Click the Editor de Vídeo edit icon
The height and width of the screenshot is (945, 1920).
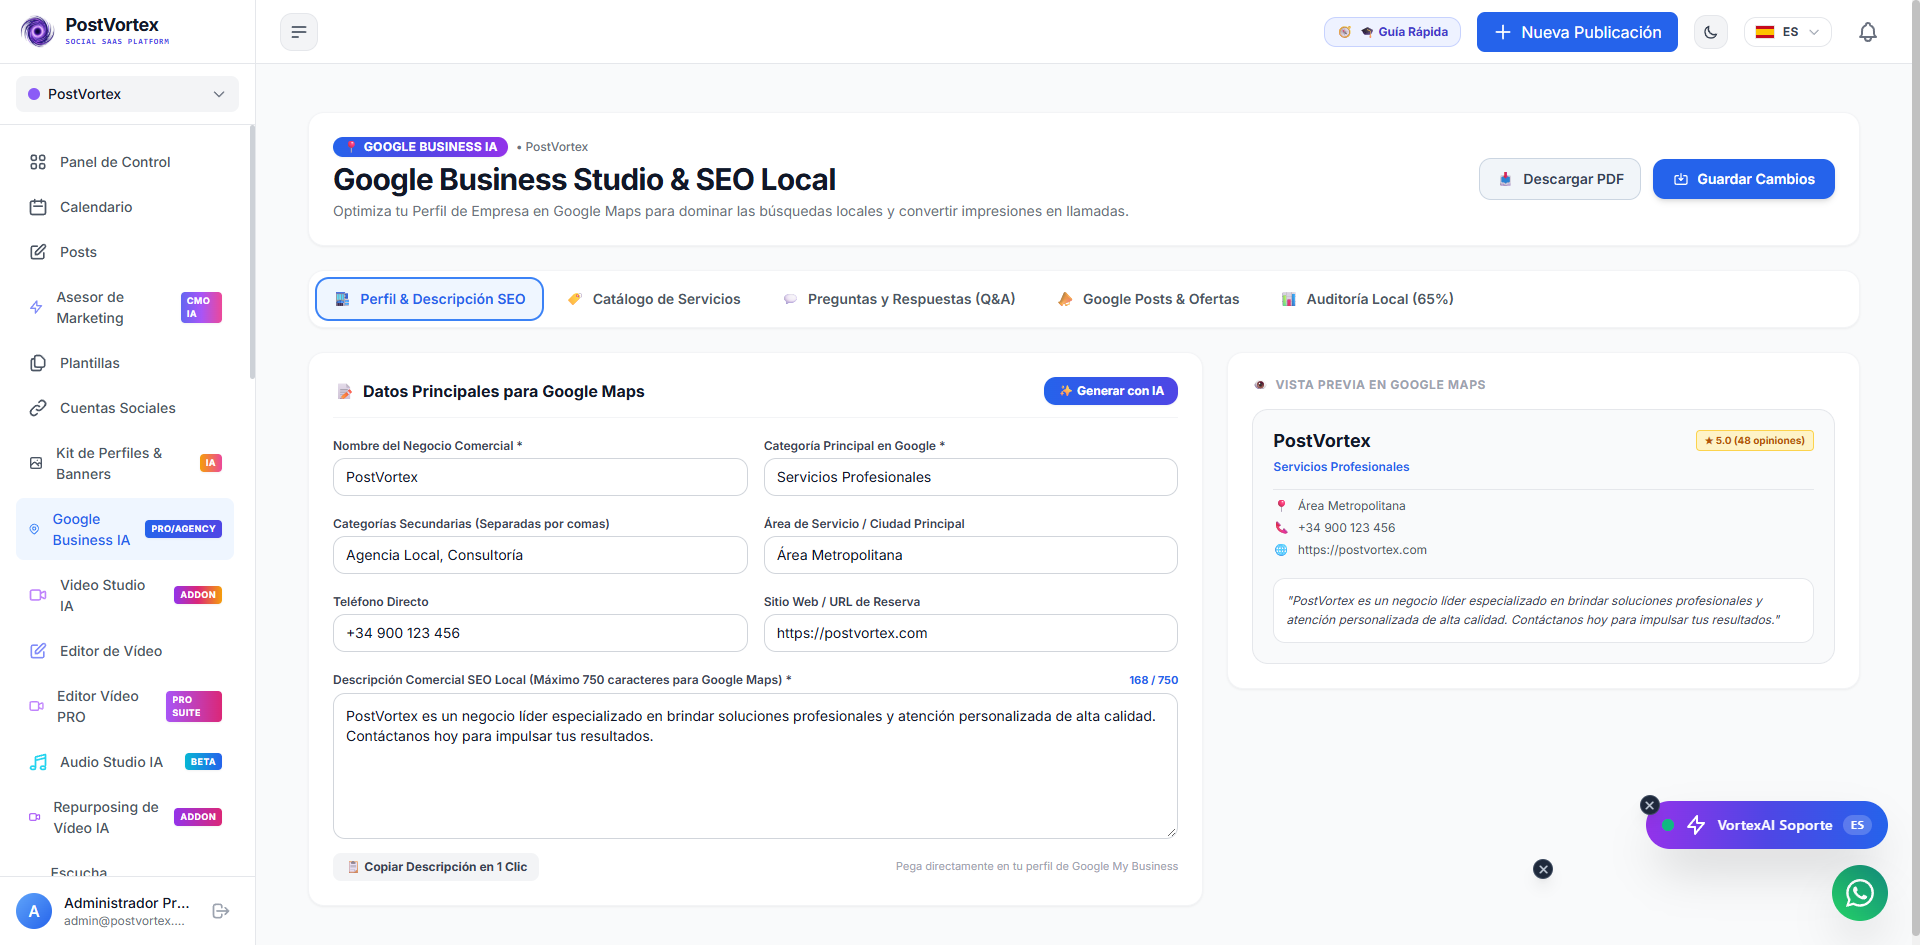(x=38, y=651)
